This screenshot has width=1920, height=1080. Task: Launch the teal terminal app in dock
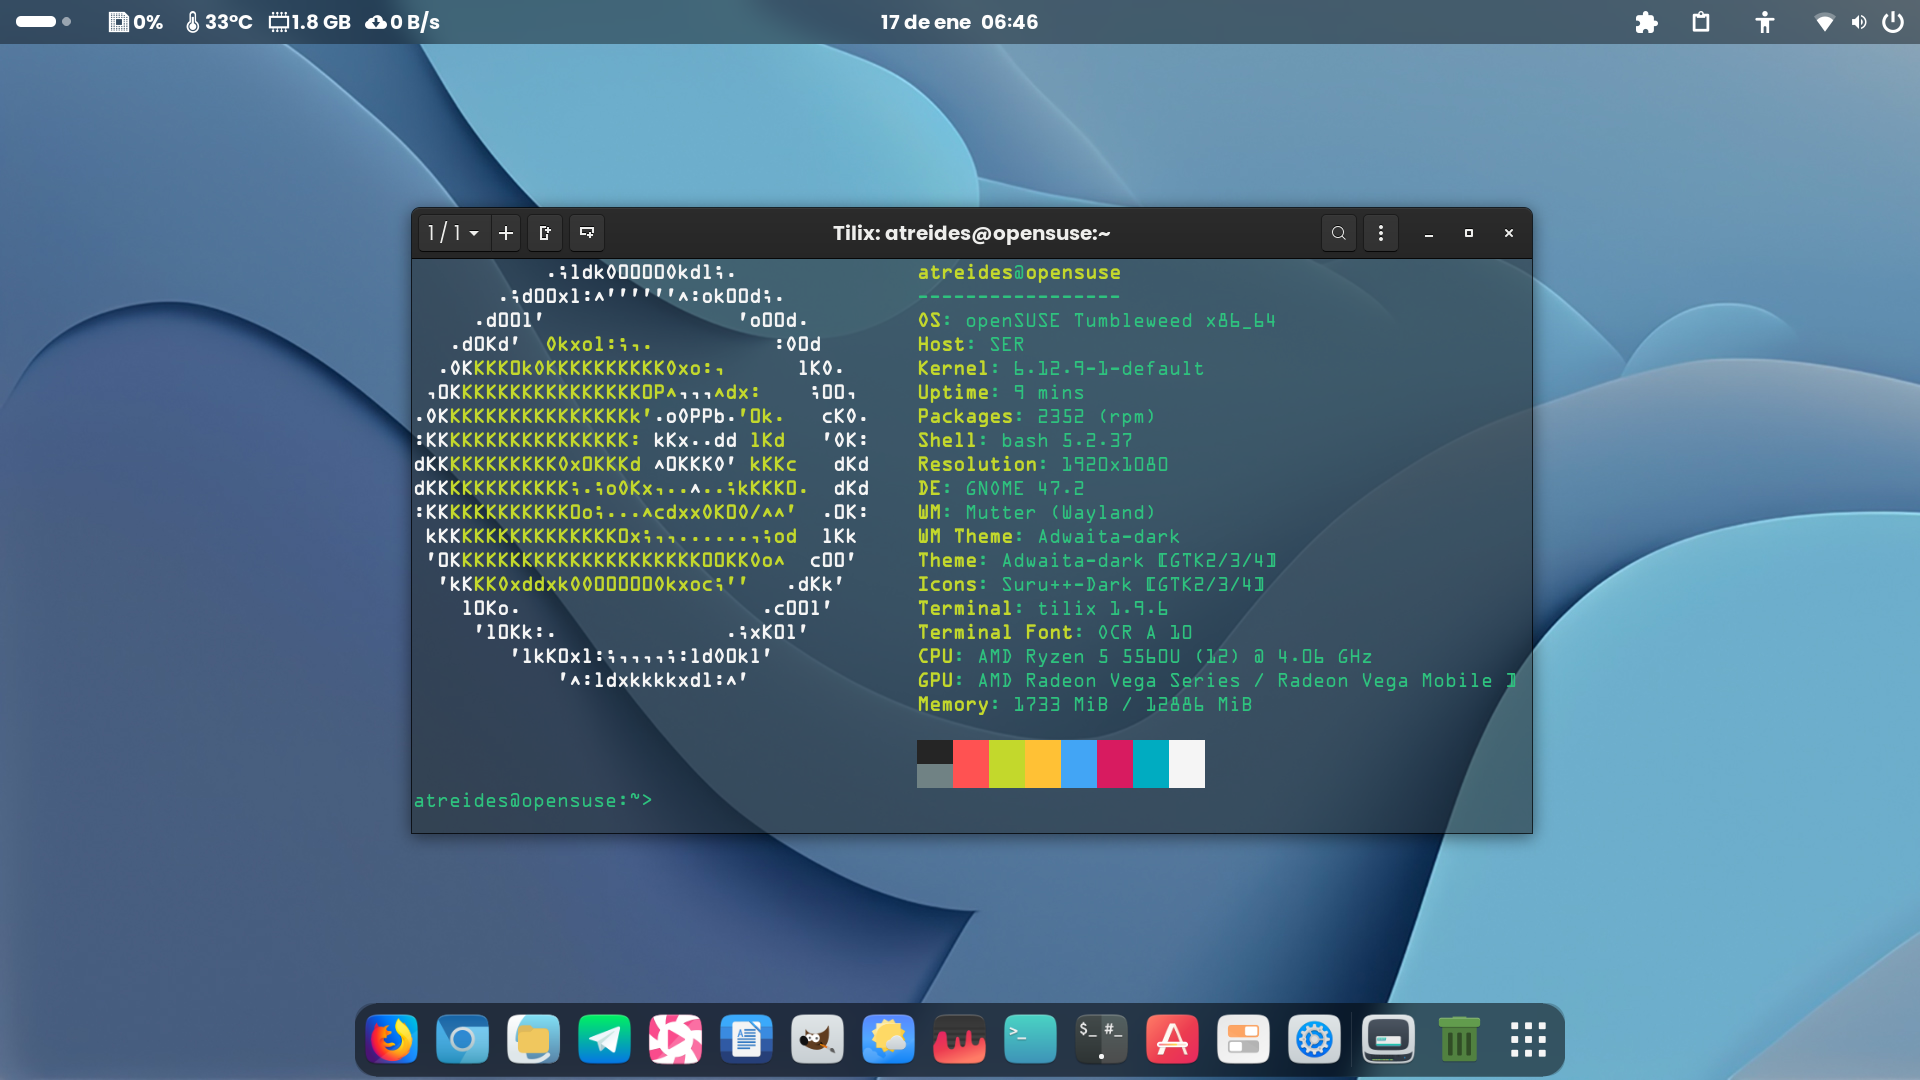click(x=1030, y=1040)
